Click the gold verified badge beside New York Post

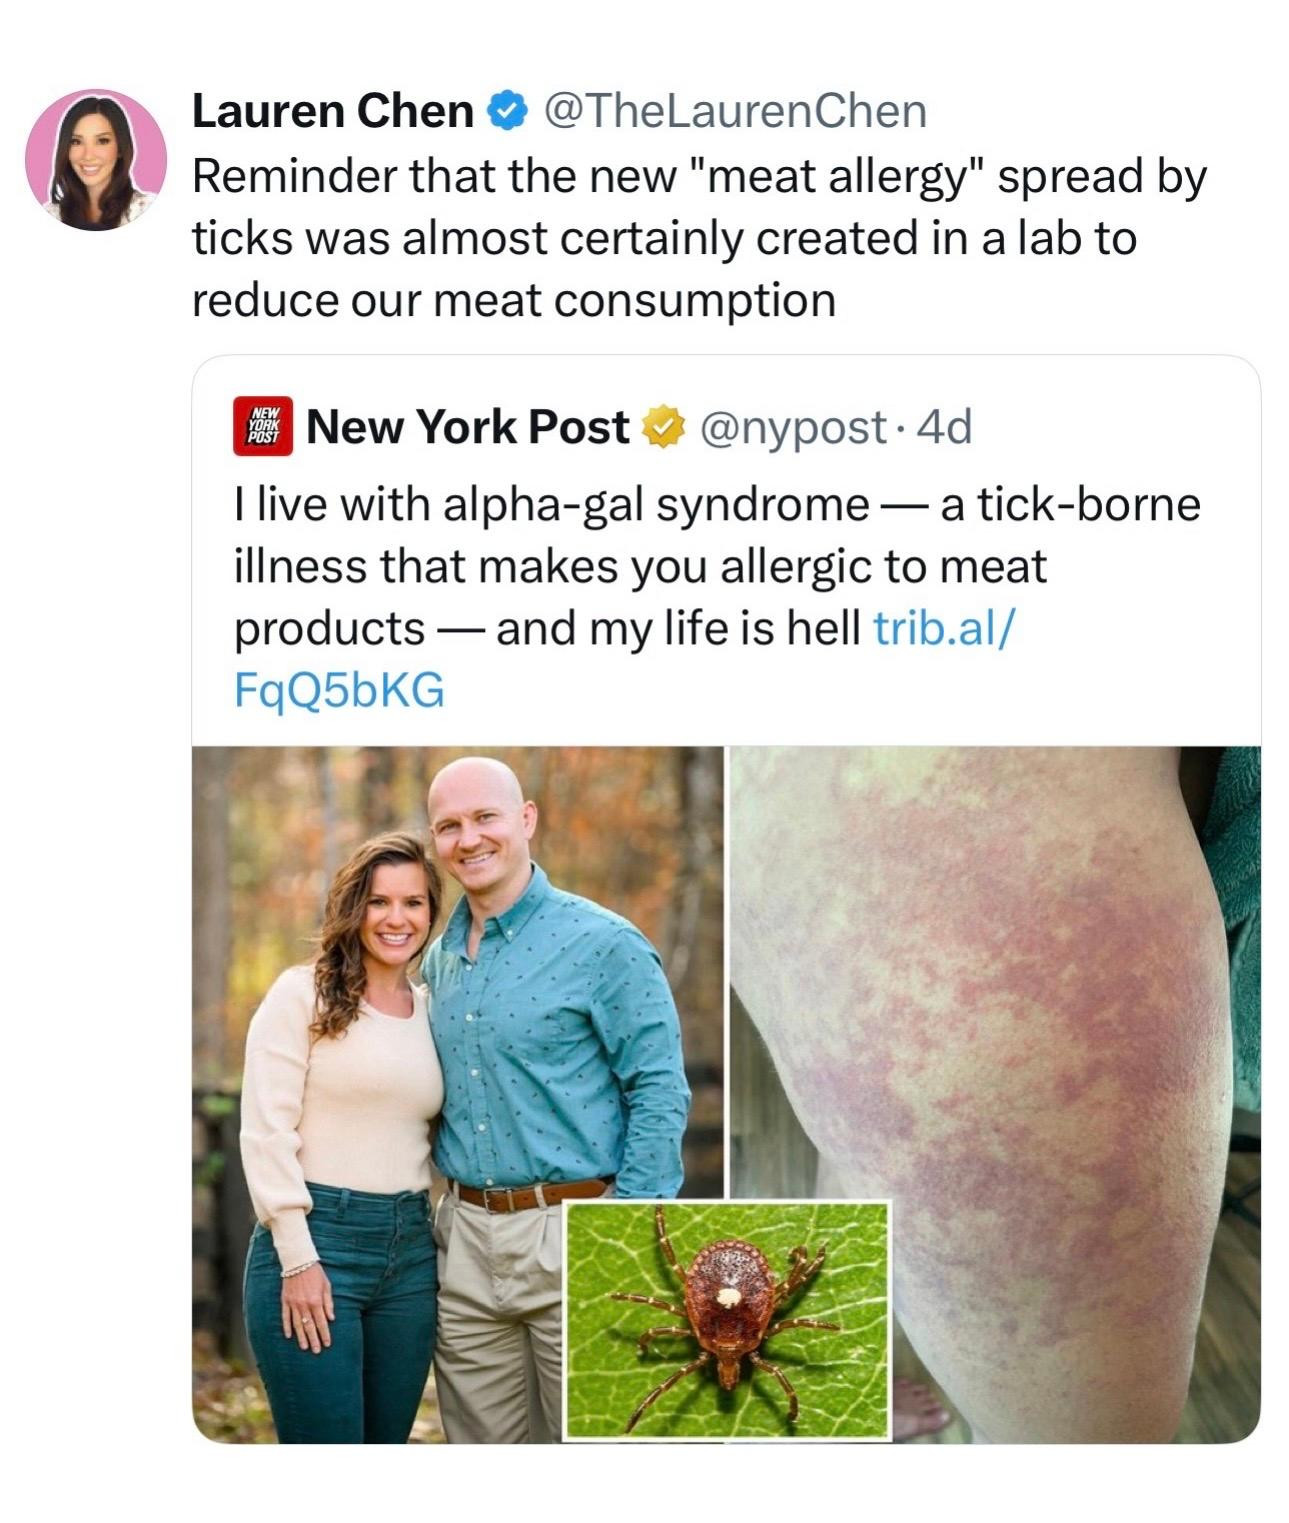coord(661,428)
